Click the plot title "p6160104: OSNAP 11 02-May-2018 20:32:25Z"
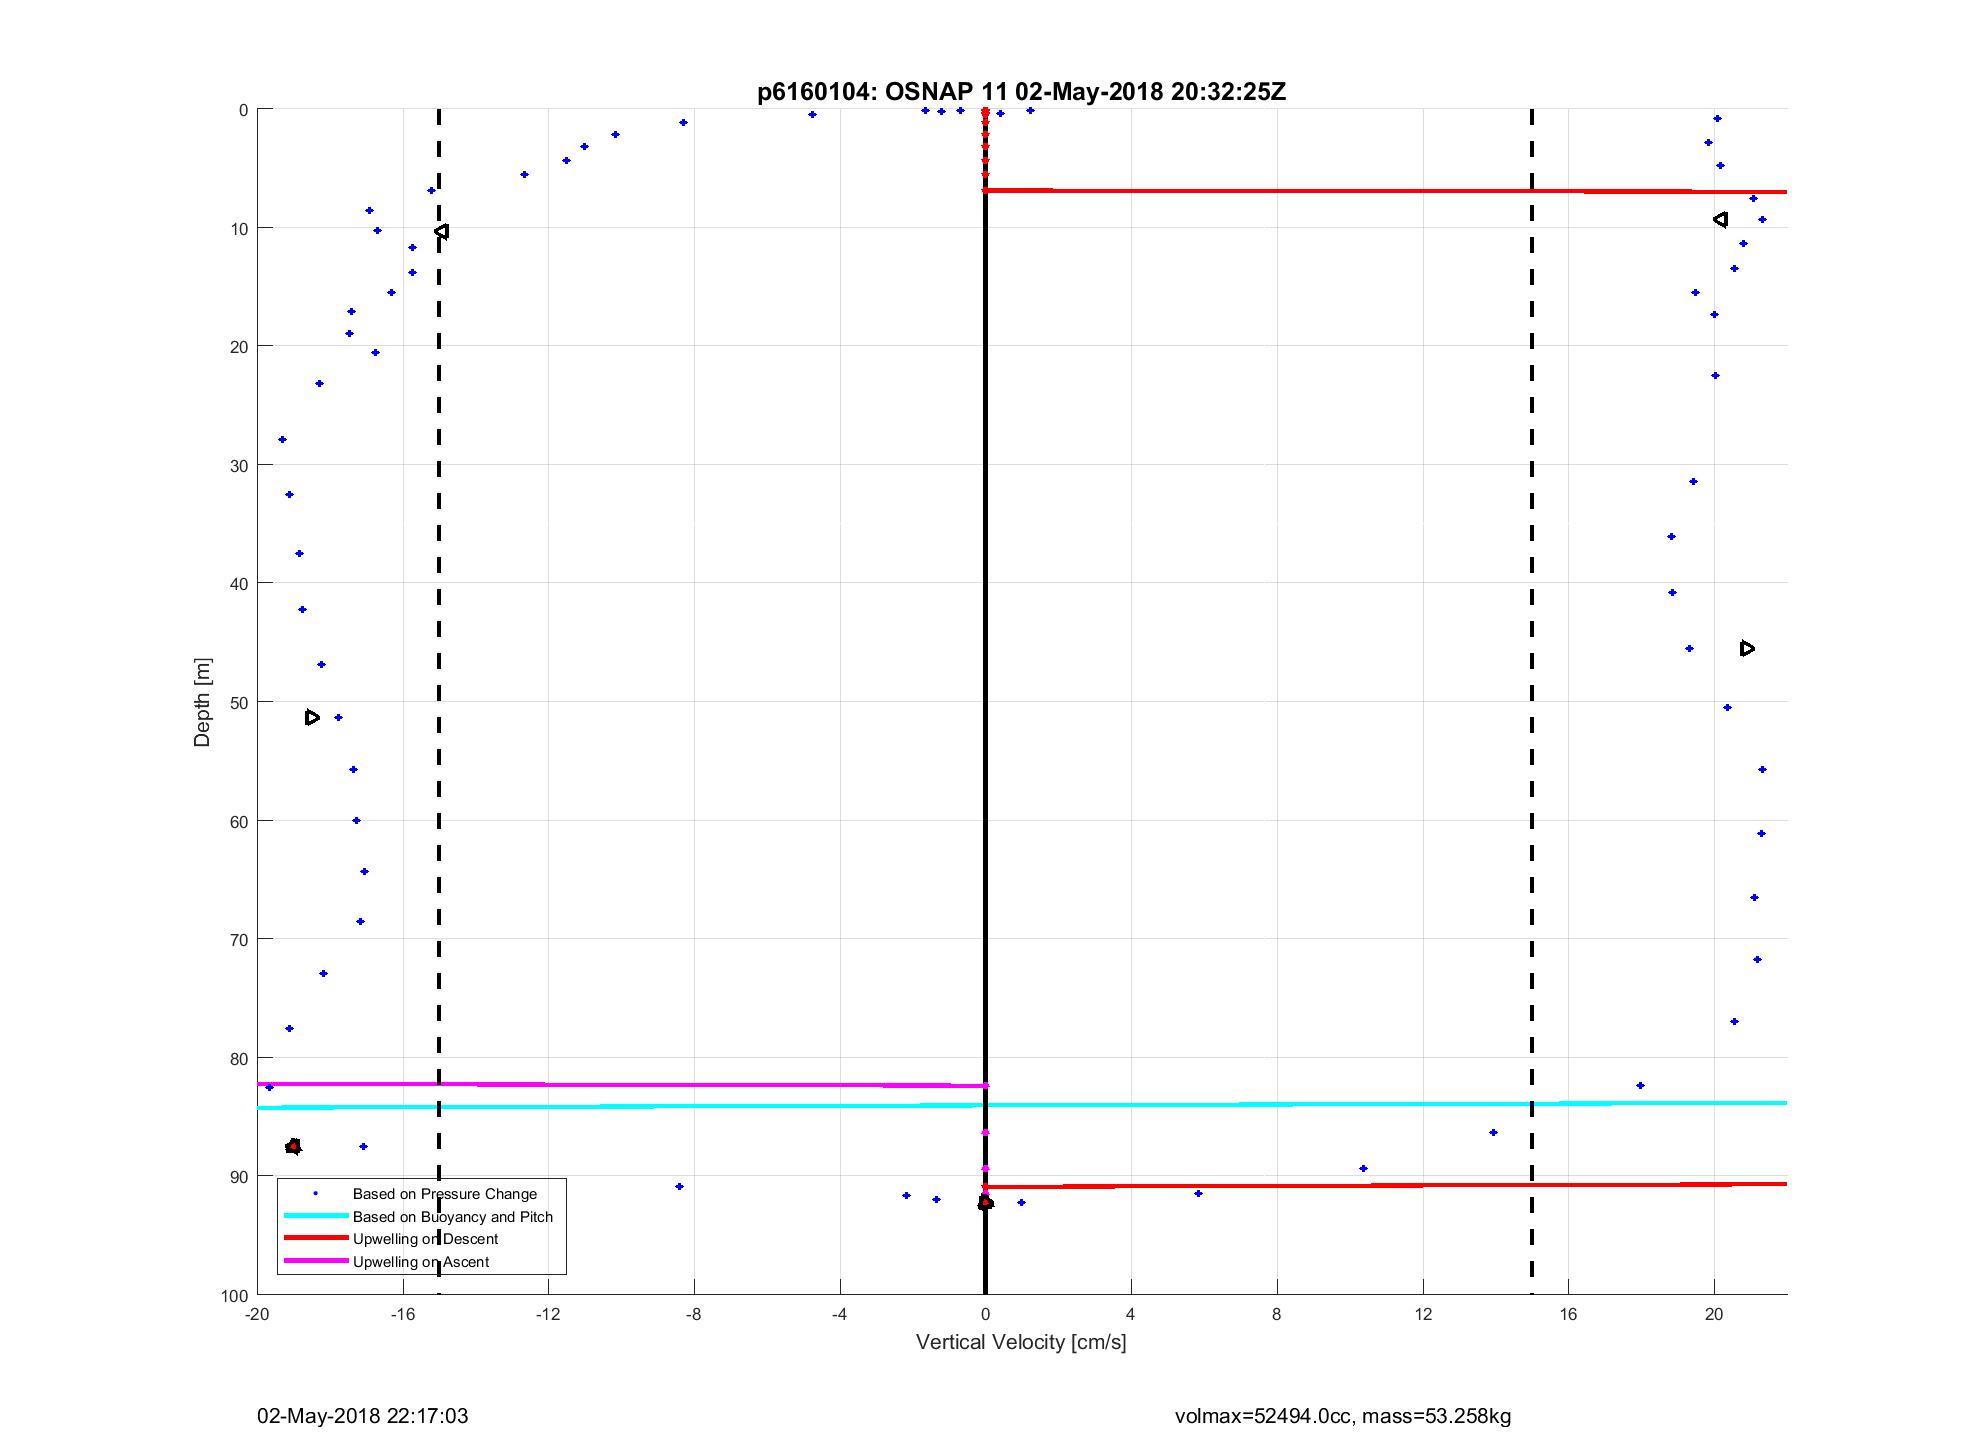The width and height of the screenshot is (1975, 1455). tap(1021, 92)
